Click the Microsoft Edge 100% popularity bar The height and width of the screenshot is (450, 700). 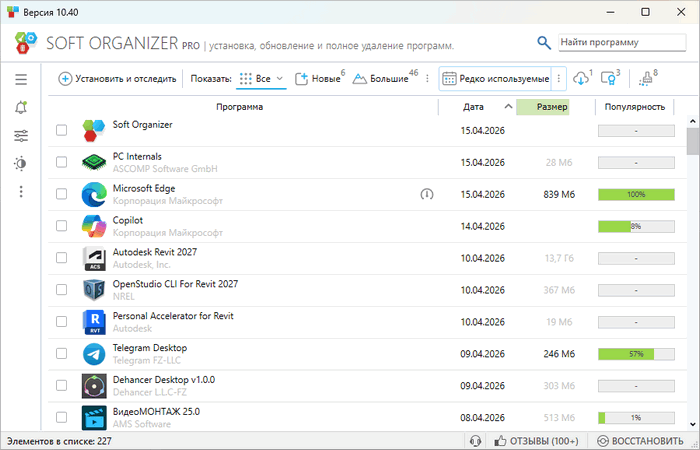636,194
